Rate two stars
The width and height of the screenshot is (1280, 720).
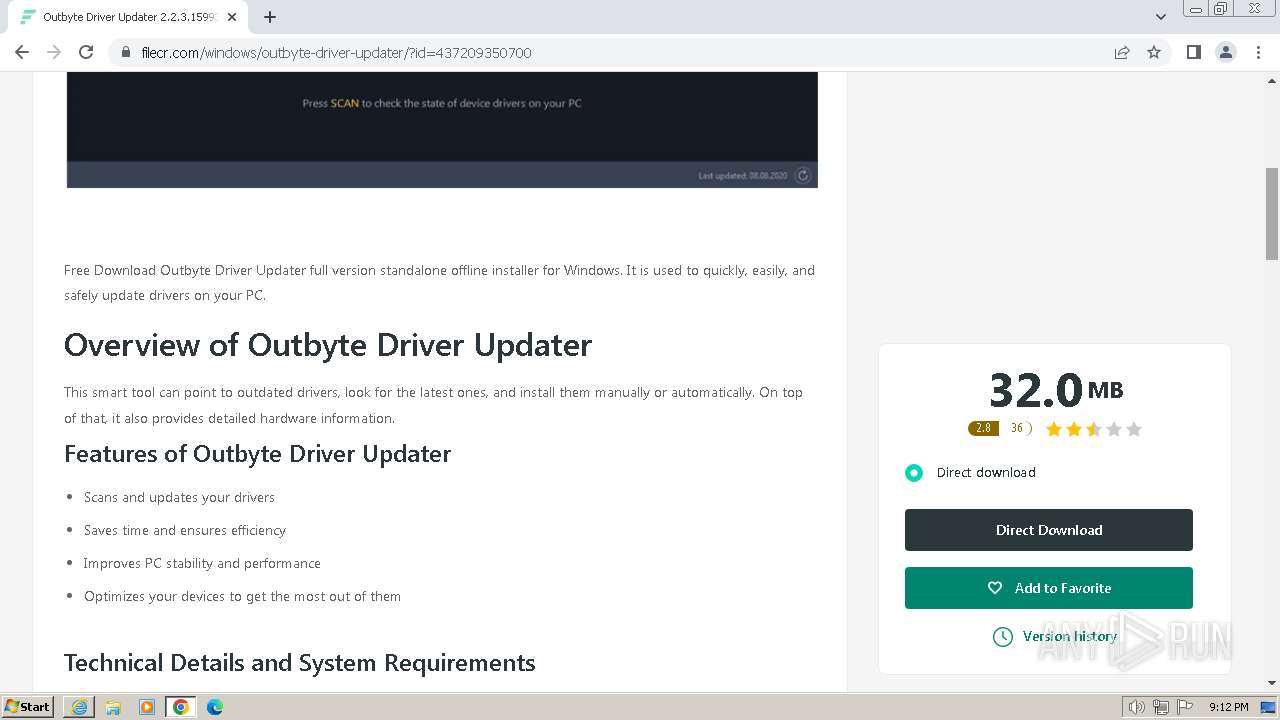[x=1074, y=429]
